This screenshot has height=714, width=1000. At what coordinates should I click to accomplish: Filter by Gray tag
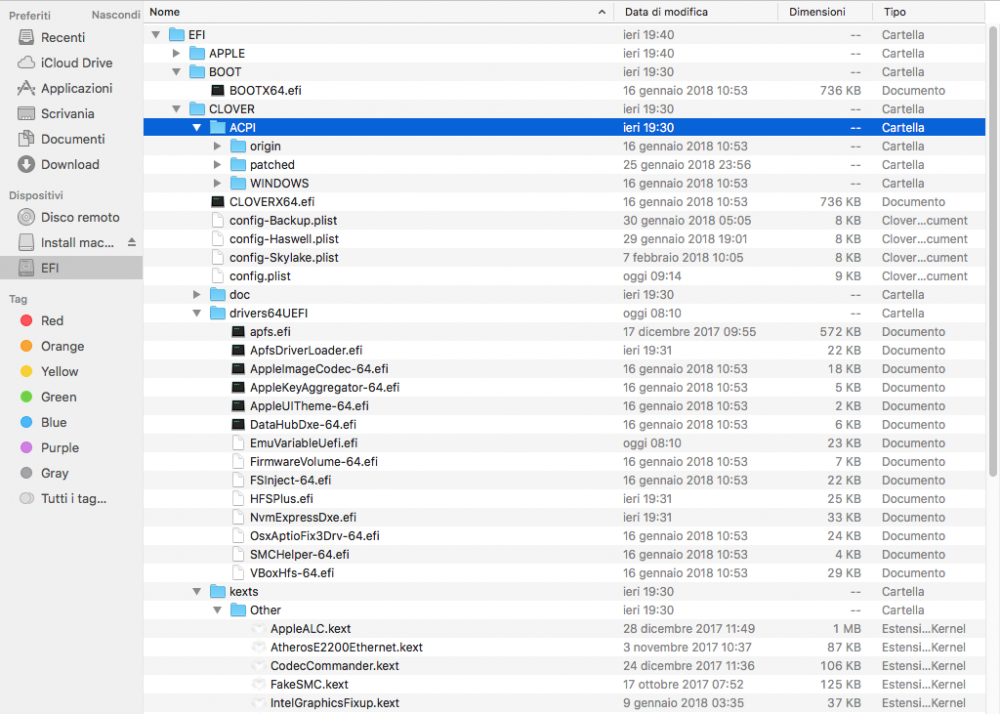(45, 473)
